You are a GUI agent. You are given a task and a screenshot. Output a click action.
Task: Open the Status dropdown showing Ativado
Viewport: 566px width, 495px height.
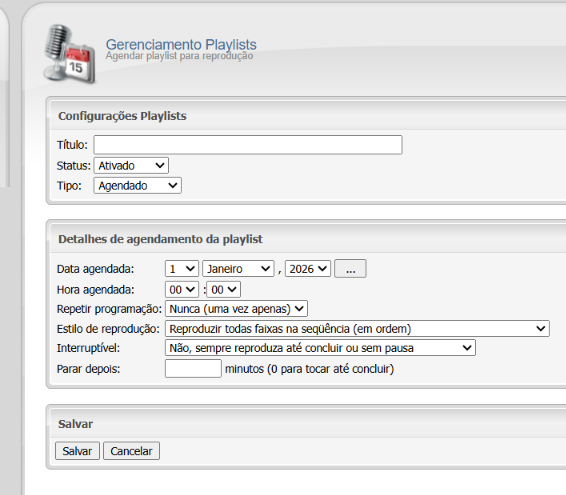point(131,166)
